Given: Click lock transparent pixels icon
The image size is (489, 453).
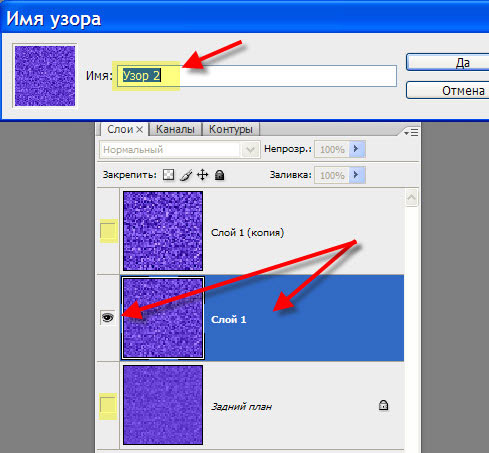Looking at the screenshot, I should pyautogui.click(x=168, y=175).
